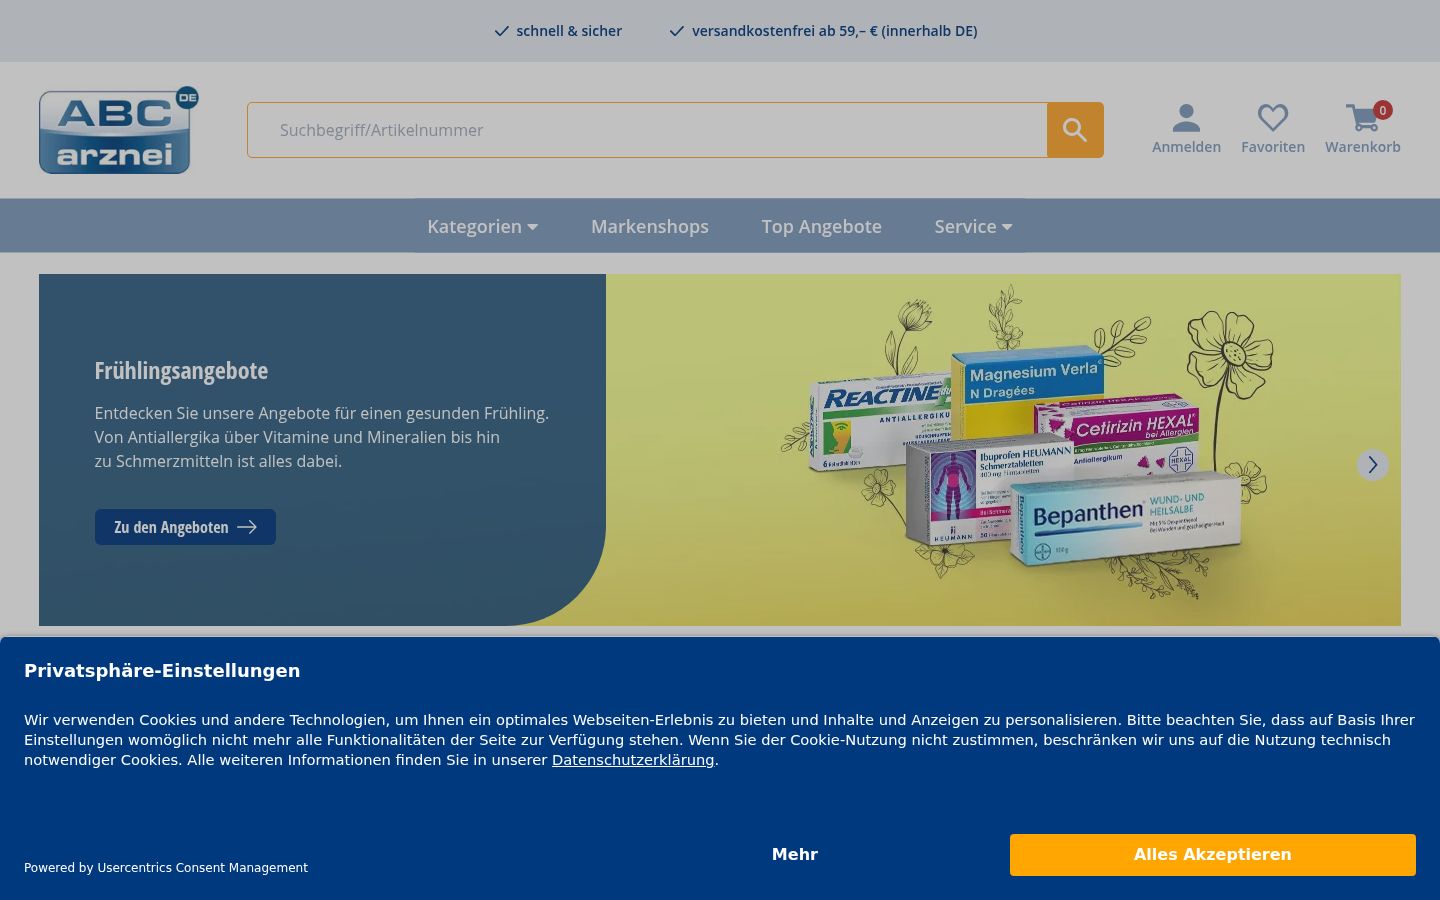Expand the Service dropdown menu
1440x900 pixels.
point(973,227)
